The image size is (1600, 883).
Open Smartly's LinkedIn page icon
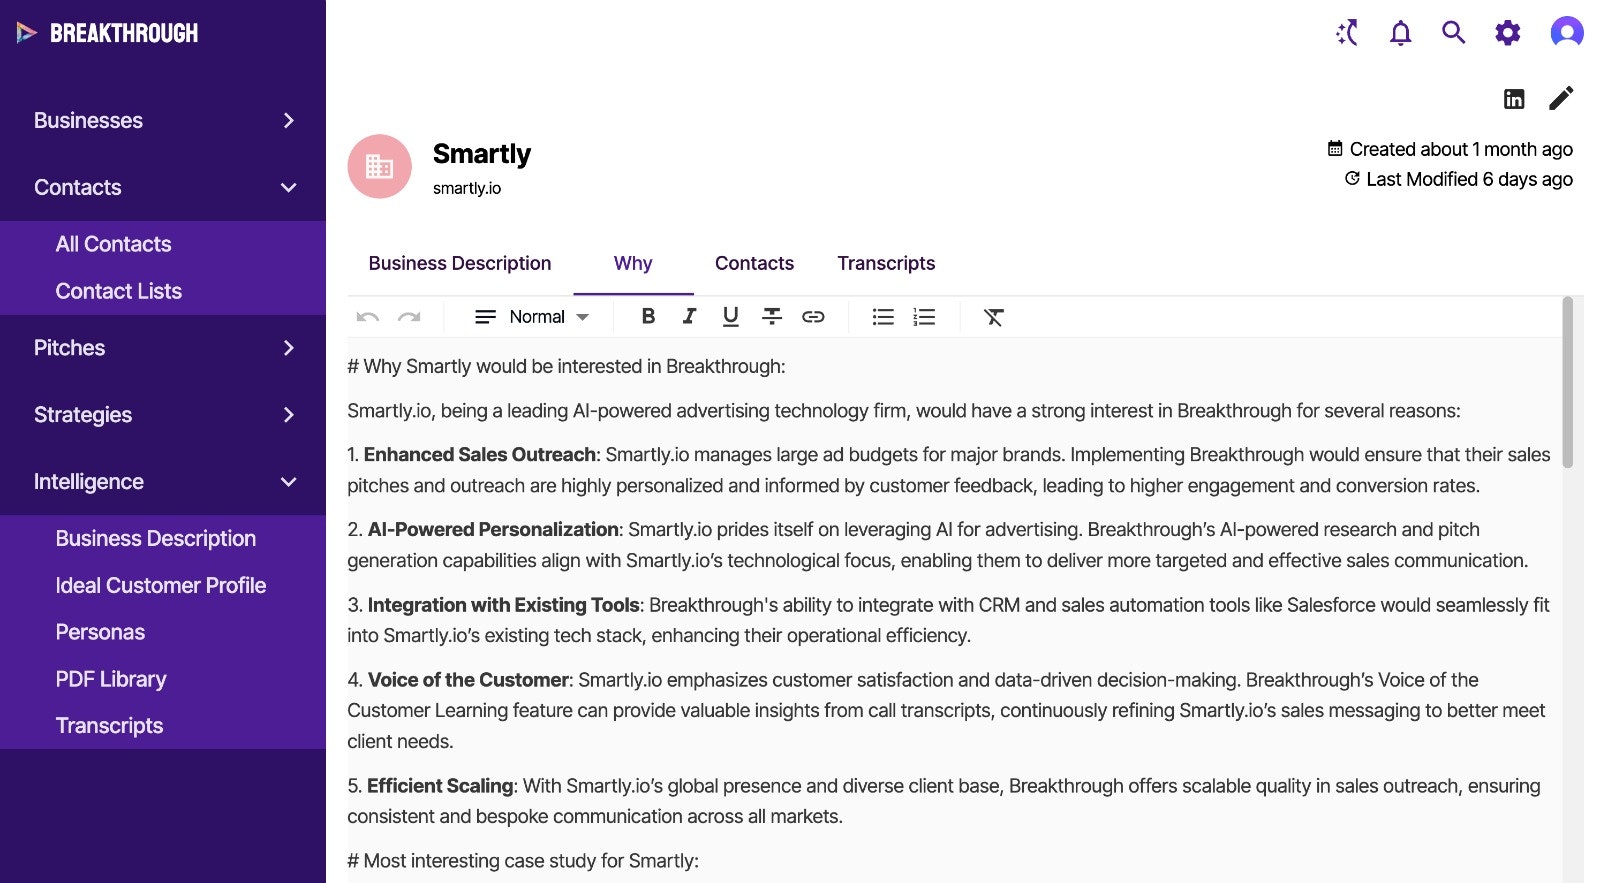(1514, 98)
